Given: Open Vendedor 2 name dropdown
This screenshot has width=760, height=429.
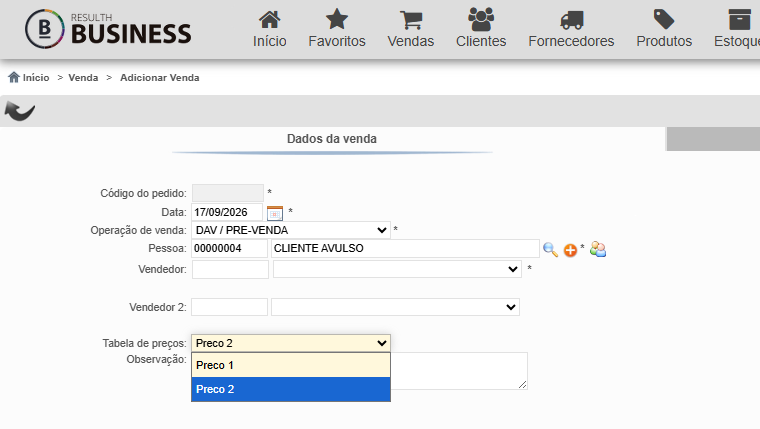Looking at the screenshot, I should [395, 307].
